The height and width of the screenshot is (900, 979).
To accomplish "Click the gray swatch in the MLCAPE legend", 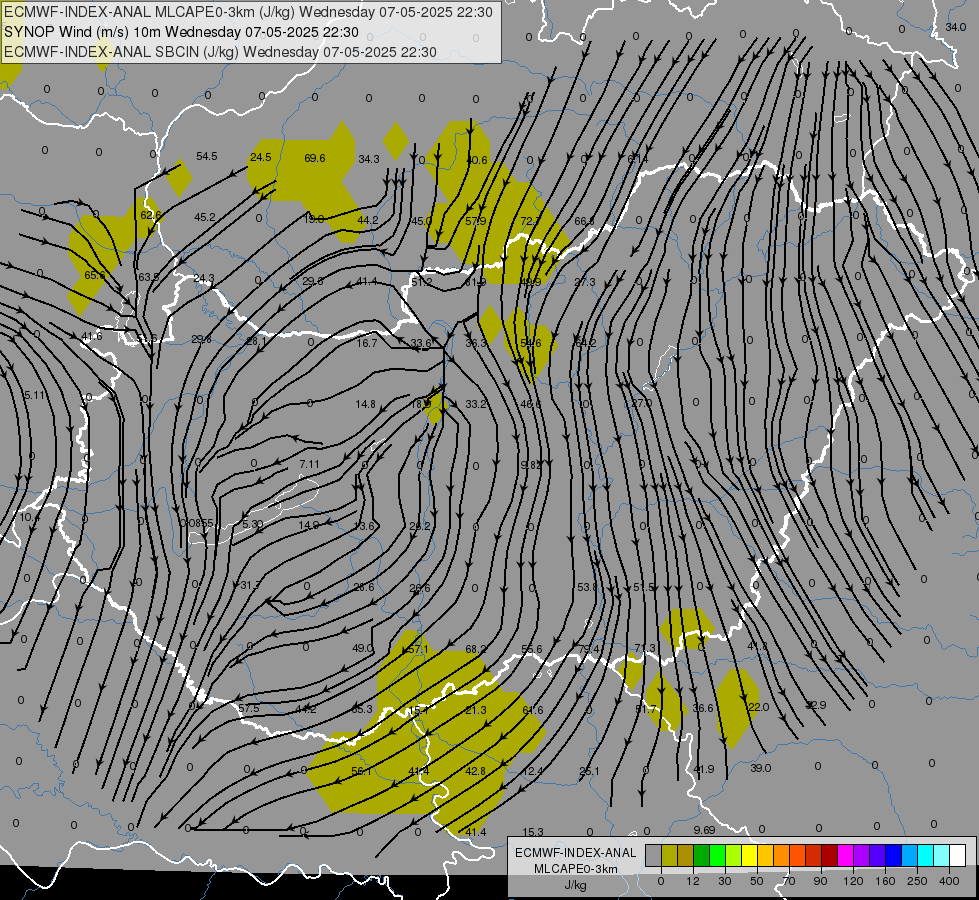I will point(653,855).
